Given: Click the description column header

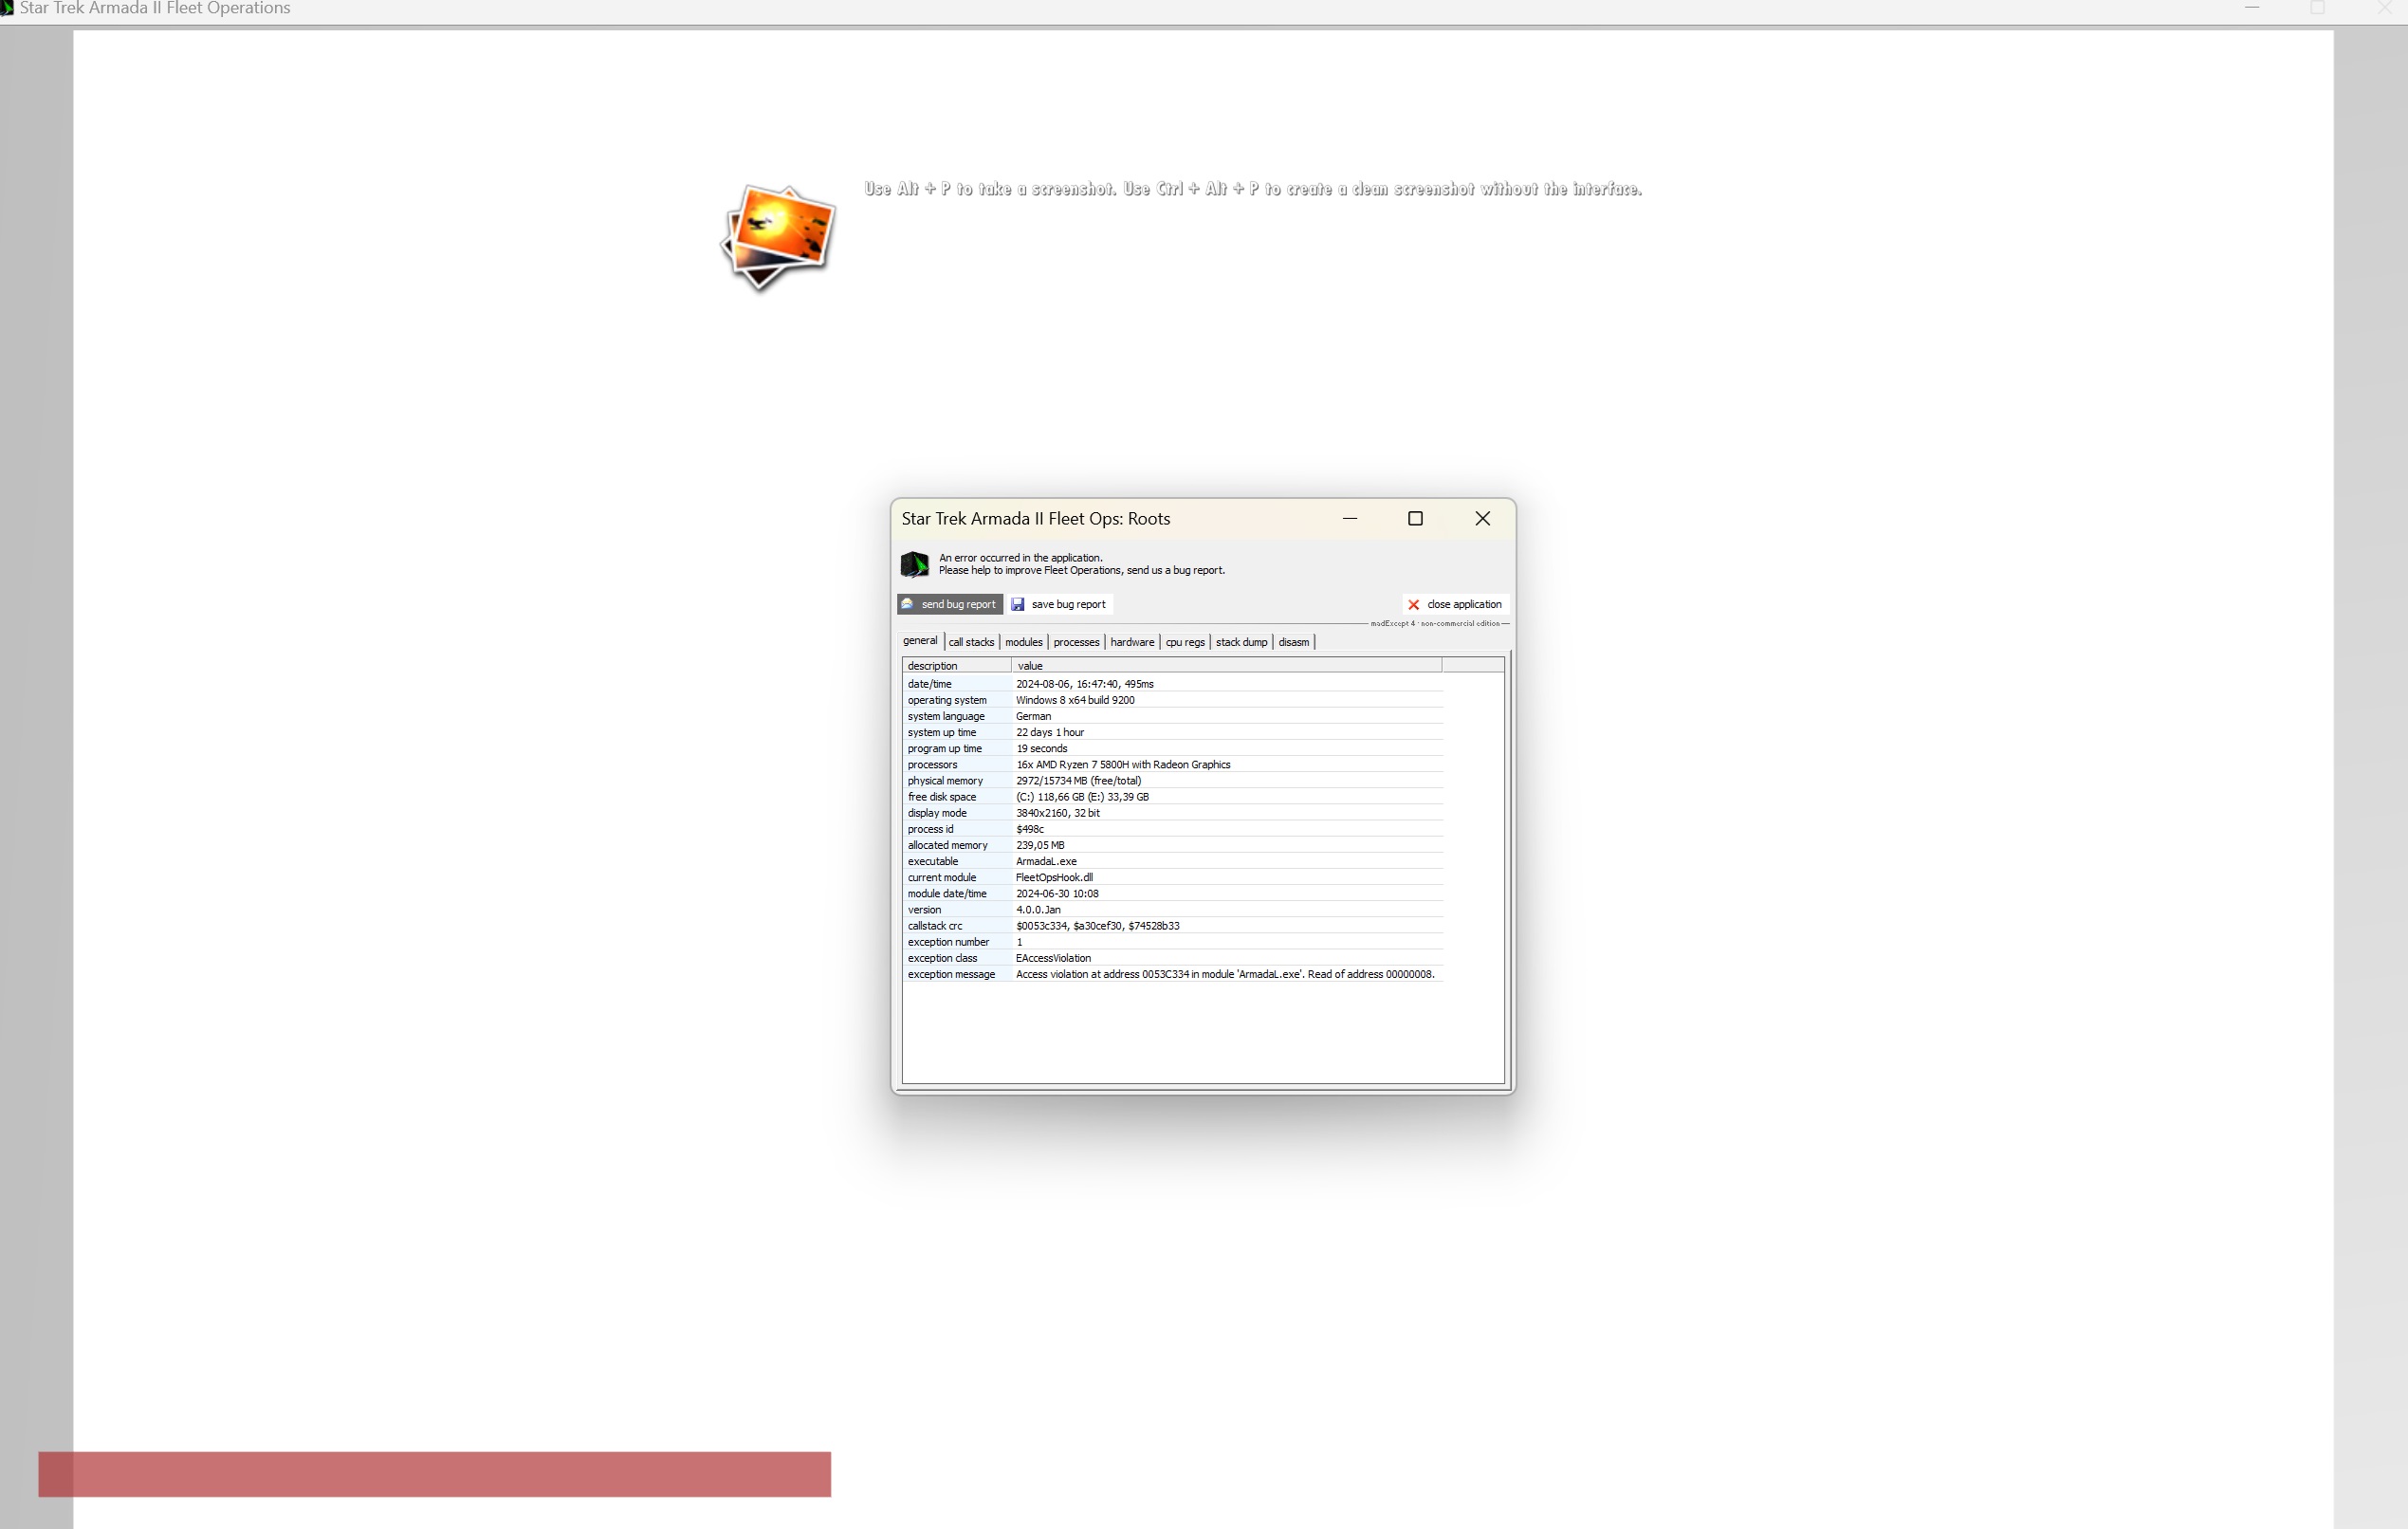Looking at the screenshot, I should 957,666.
